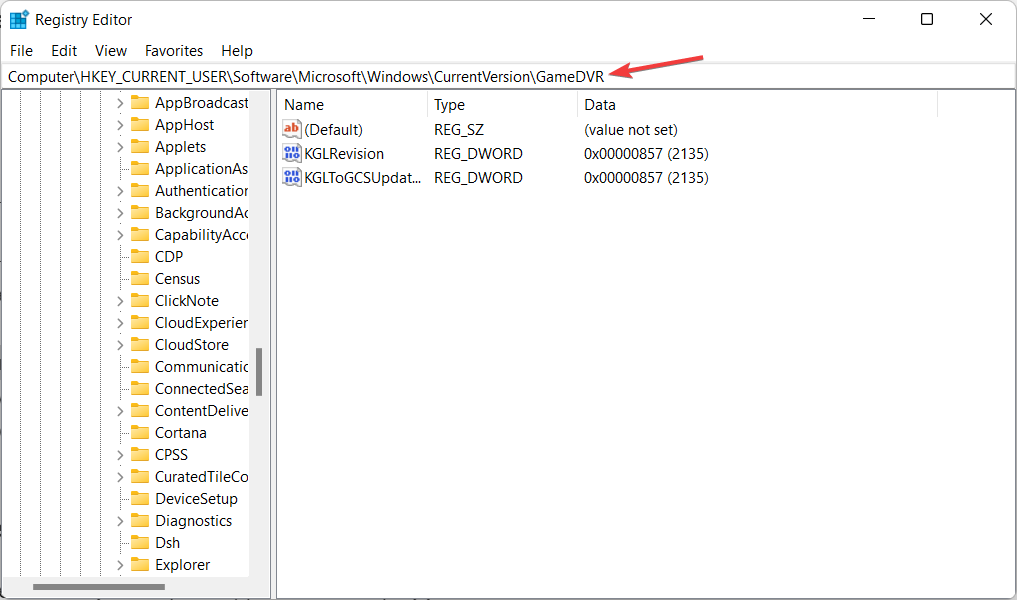The image size is (1017, 600).
Task: Click the Authentication folder icon
Action: [139, 191]
